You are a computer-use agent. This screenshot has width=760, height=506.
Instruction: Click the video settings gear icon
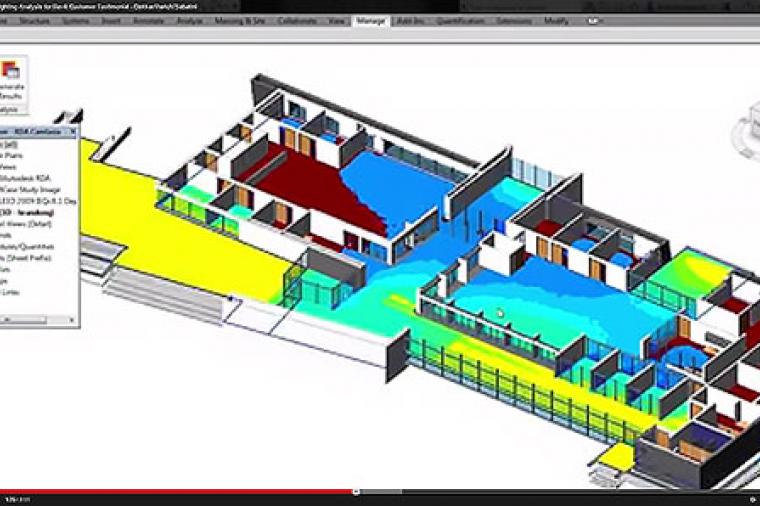pyautogui.click(x=750, y=498)
